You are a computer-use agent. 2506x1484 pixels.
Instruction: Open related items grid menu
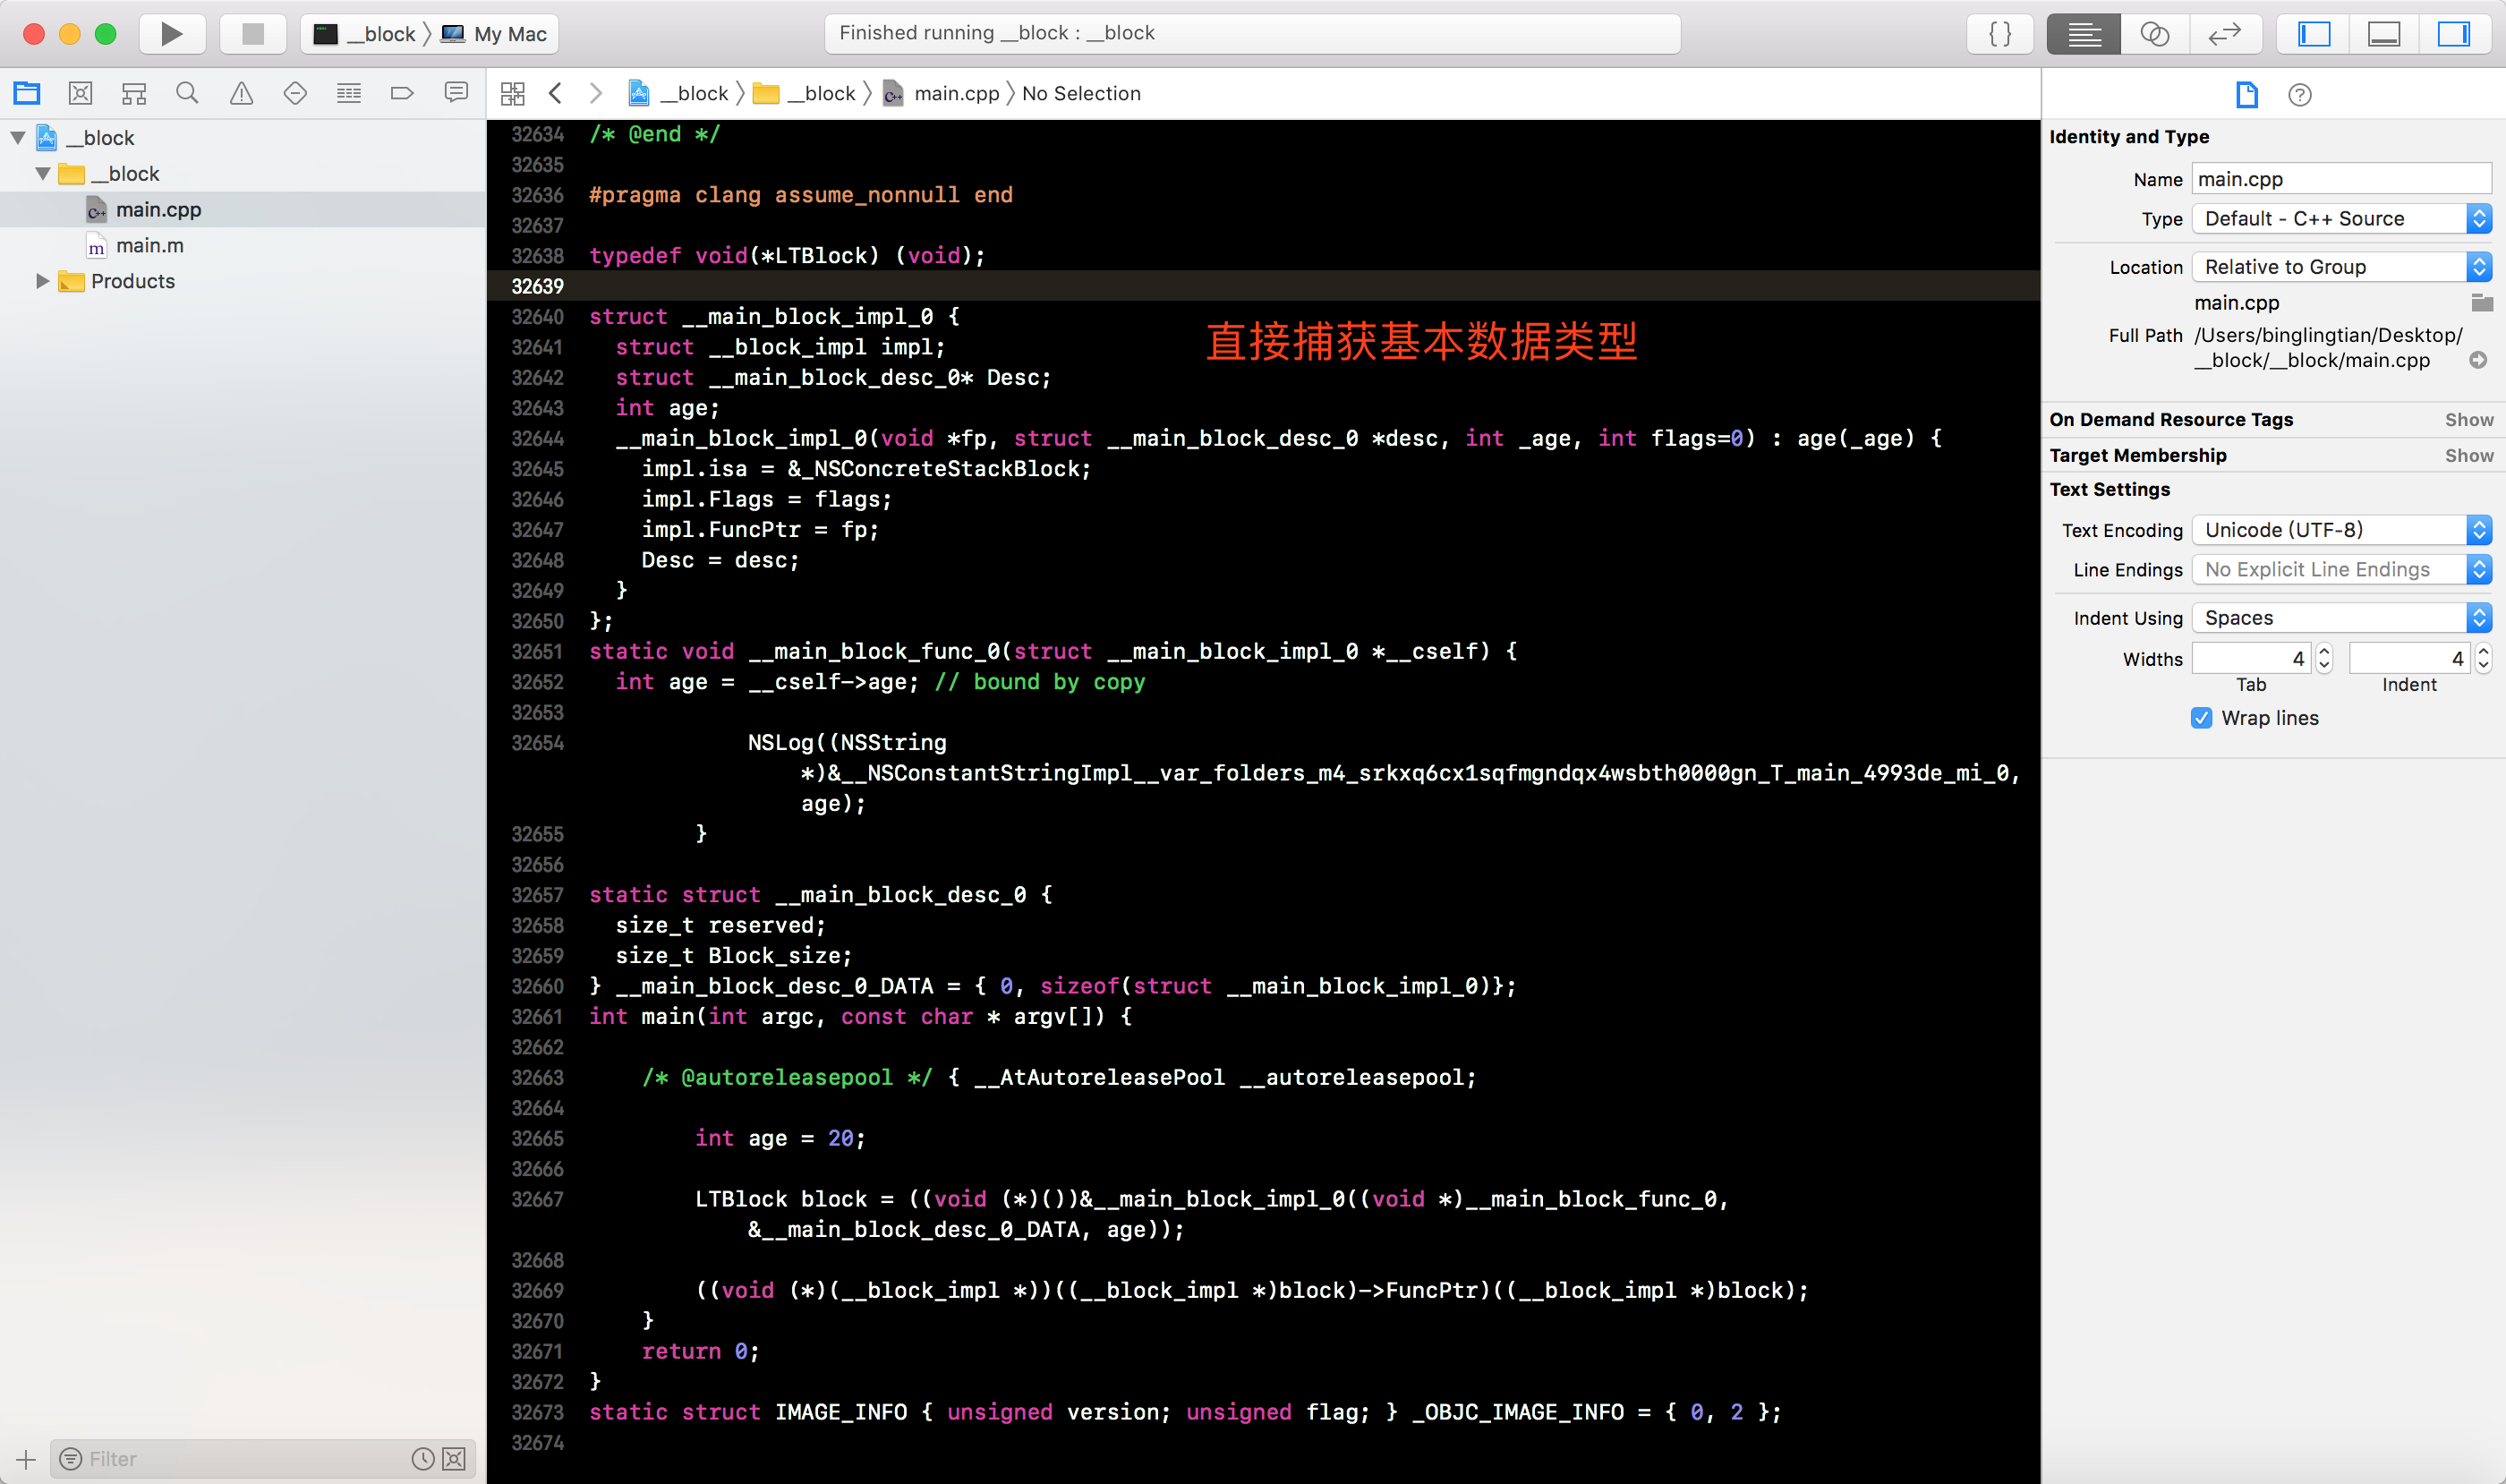coord(513,93)
